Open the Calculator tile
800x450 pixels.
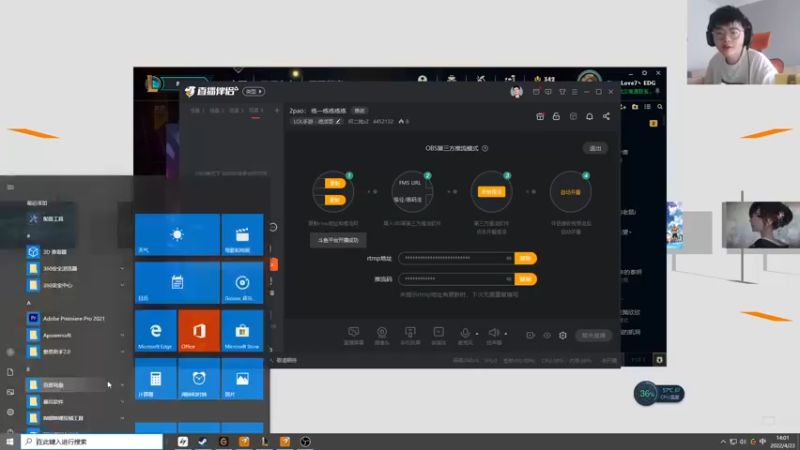click(x=156, y=379)
